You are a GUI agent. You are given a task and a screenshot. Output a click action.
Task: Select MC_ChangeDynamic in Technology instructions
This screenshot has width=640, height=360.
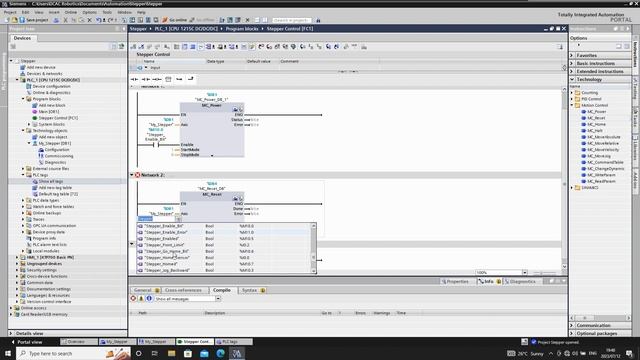pos(605,169)
